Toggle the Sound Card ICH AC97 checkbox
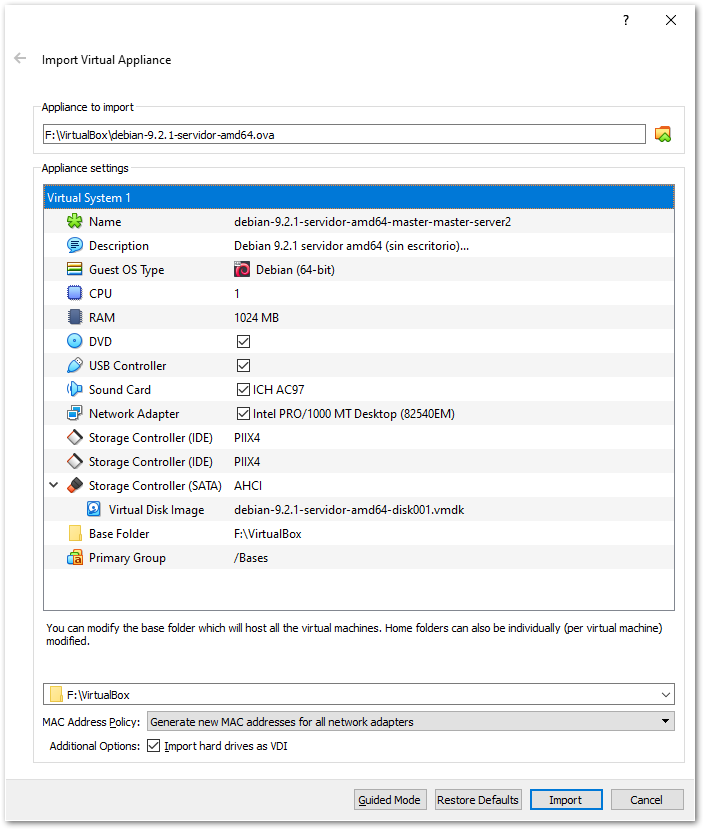 point(243,390)
